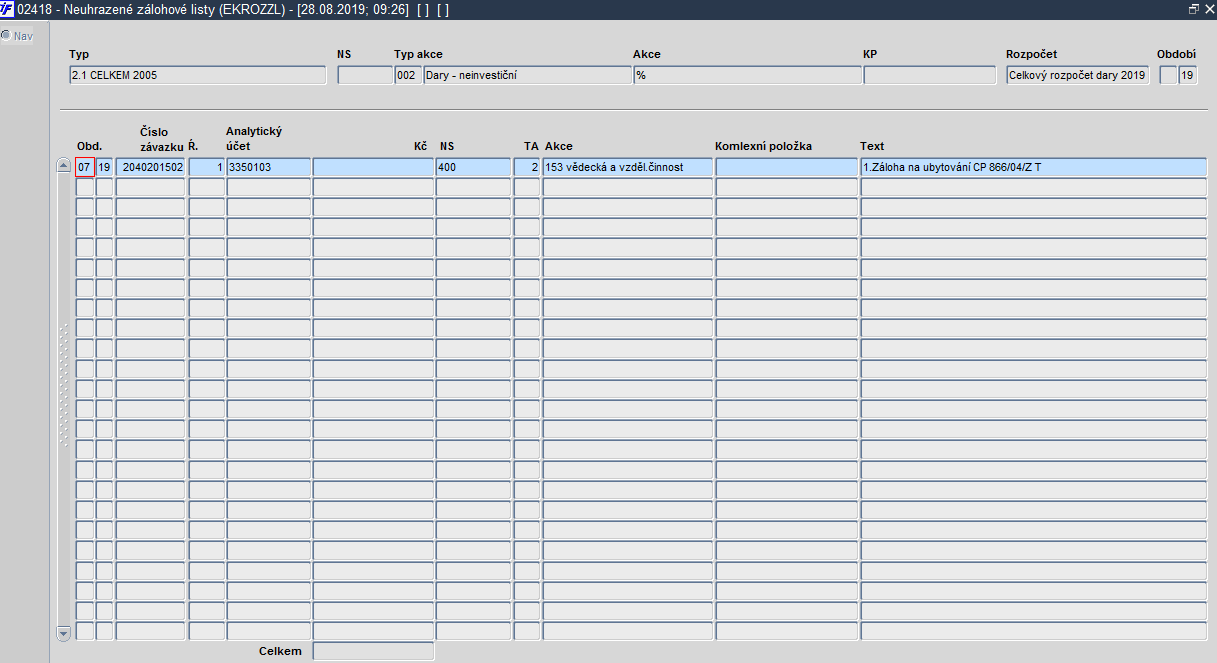Image resolution: width=1217 pixels, height=663 pixels.
Task: Click the Akce filter field containing '%'
Action: coord(747,75)
